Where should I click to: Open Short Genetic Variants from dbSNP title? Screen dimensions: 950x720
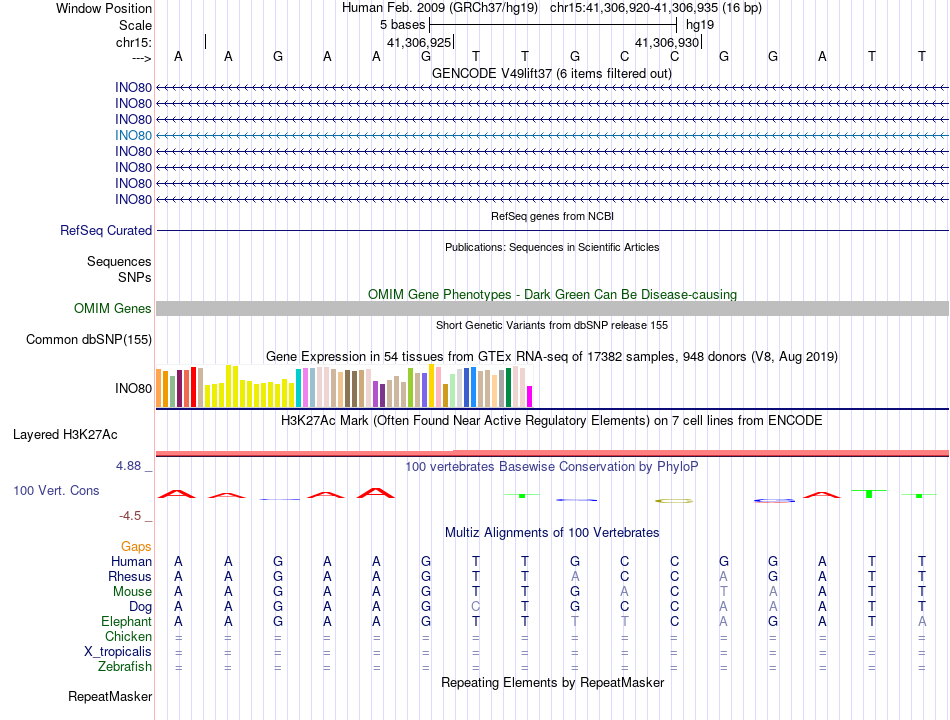552,325
